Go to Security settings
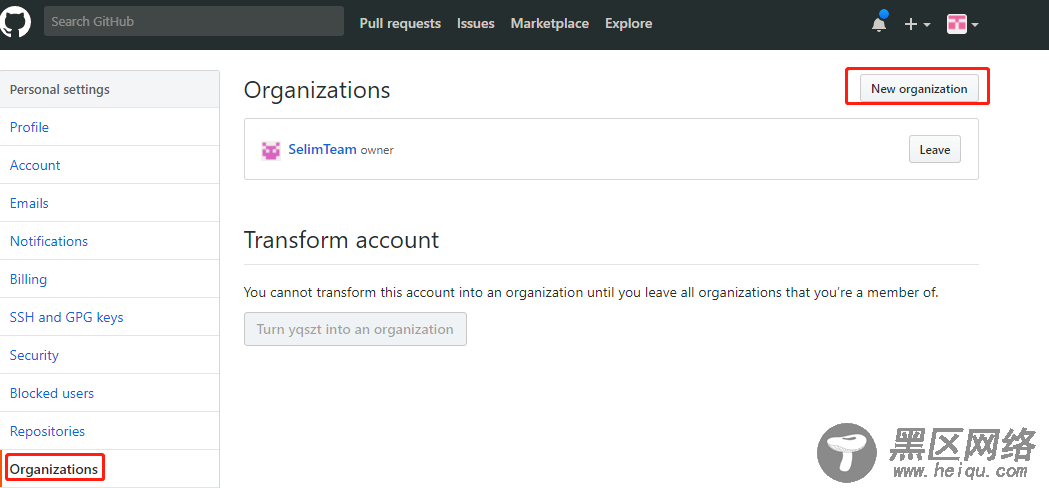This screenshot has width=1049, height=488. coord(34,355)
